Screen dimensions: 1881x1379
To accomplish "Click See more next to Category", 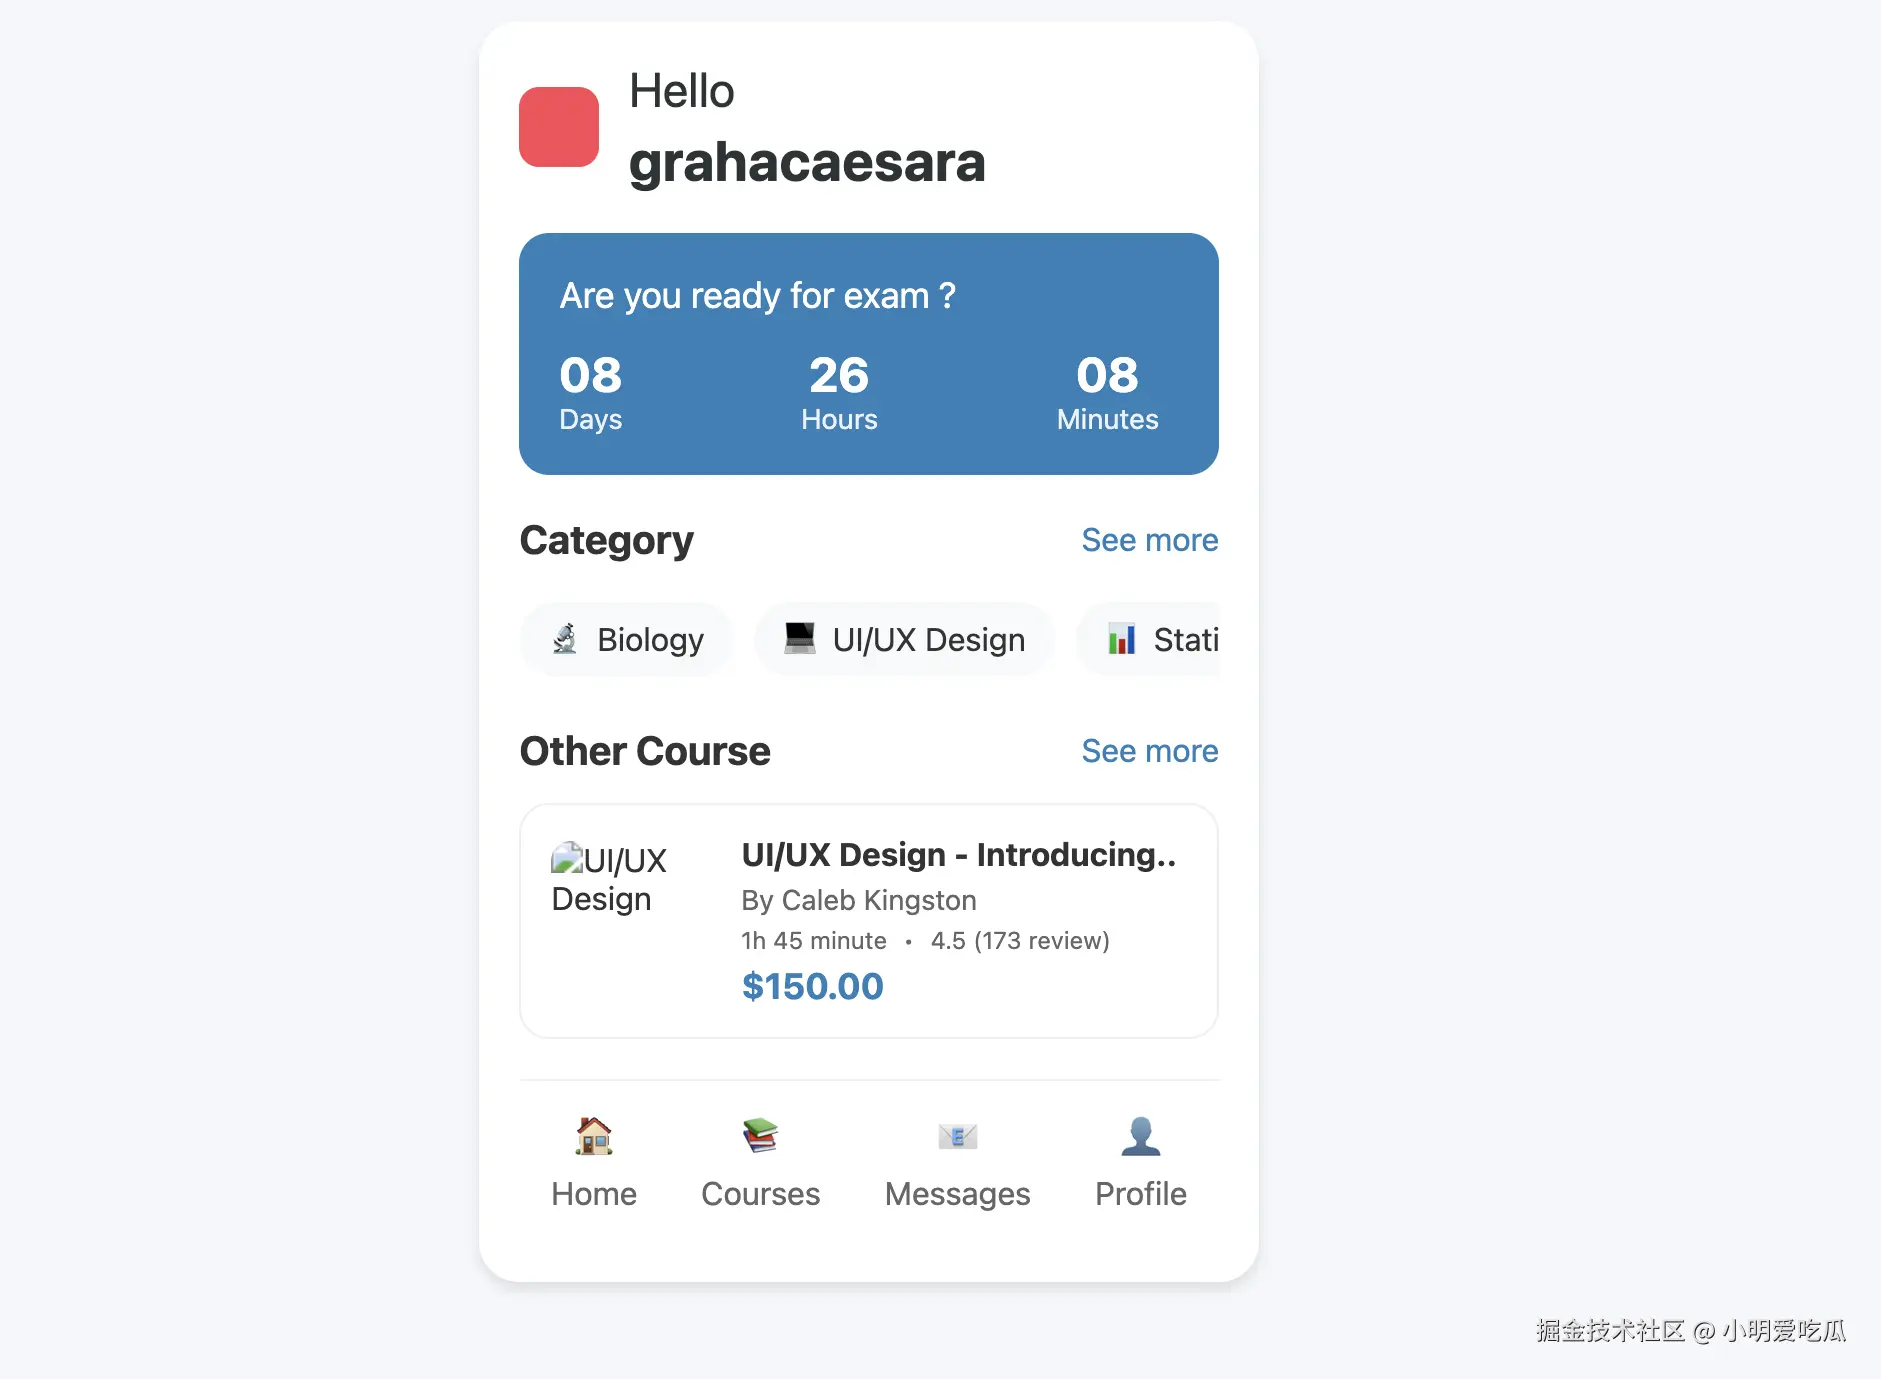I will (1149, 540).
